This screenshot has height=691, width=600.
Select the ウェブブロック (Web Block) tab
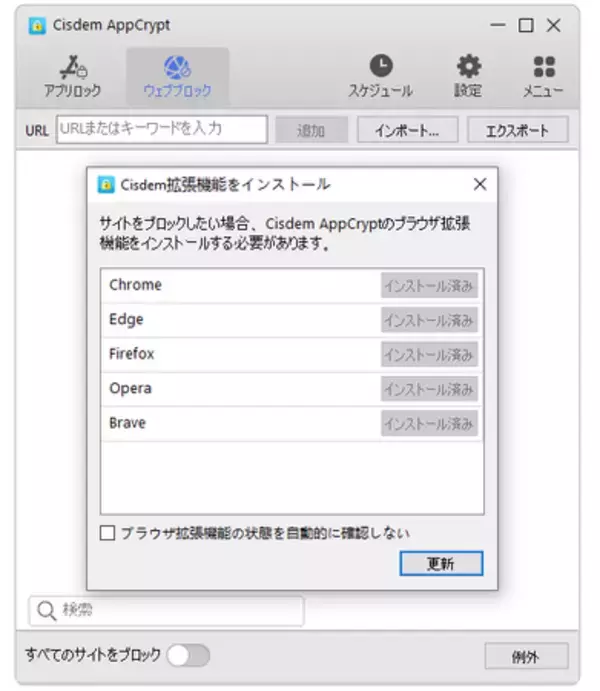coord(177,77)
